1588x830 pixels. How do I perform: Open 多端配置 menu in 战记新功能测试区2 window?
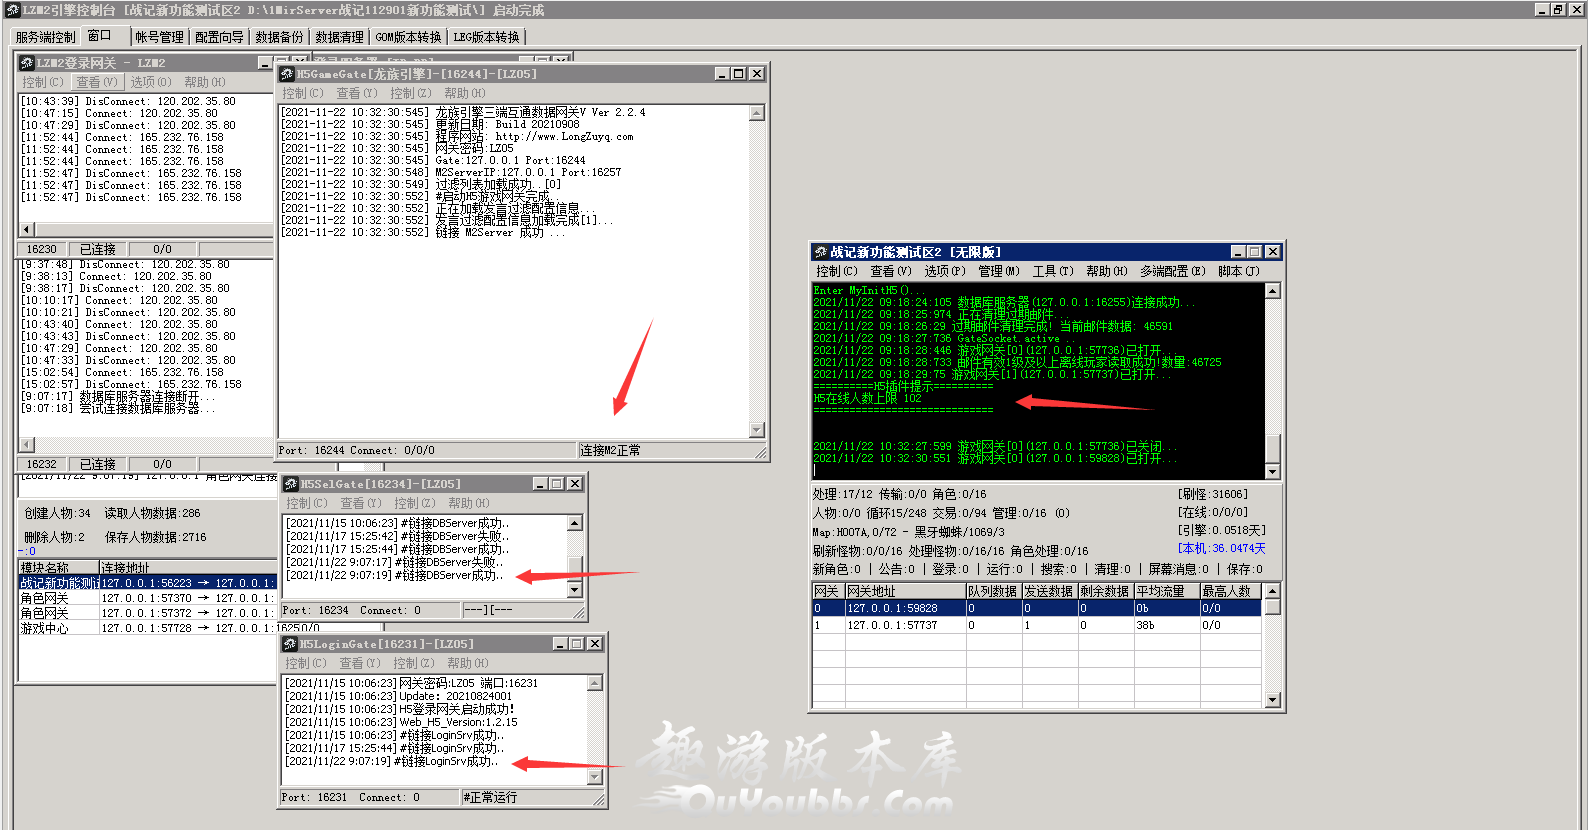(x=1172, y=271)
